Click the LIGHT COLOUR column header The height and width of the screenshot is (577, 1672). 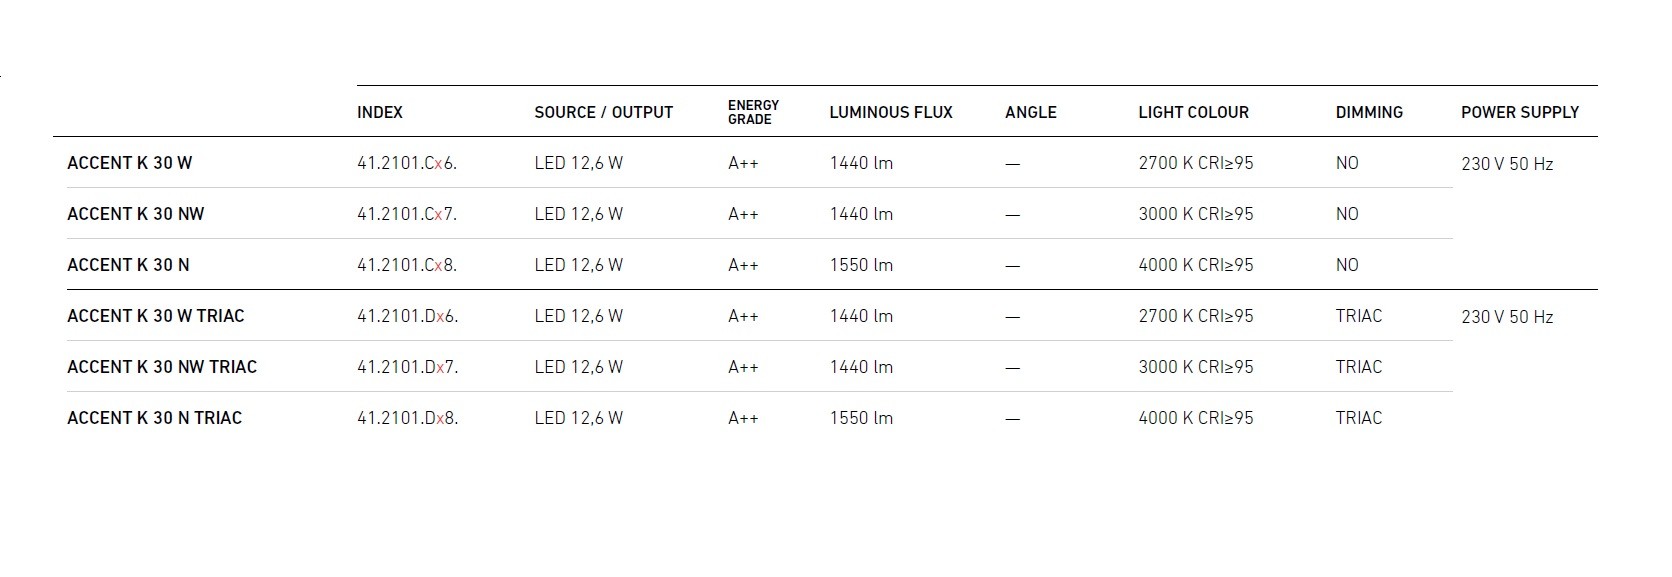coord(1193,113)
